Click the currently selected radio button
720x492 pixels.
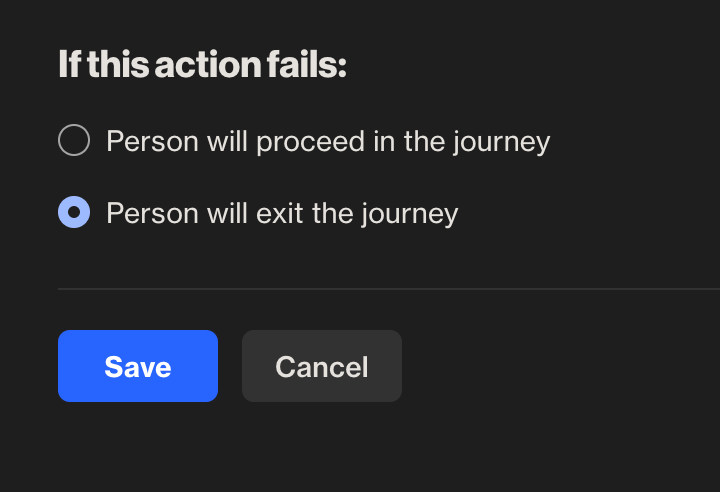coord(74,213)
